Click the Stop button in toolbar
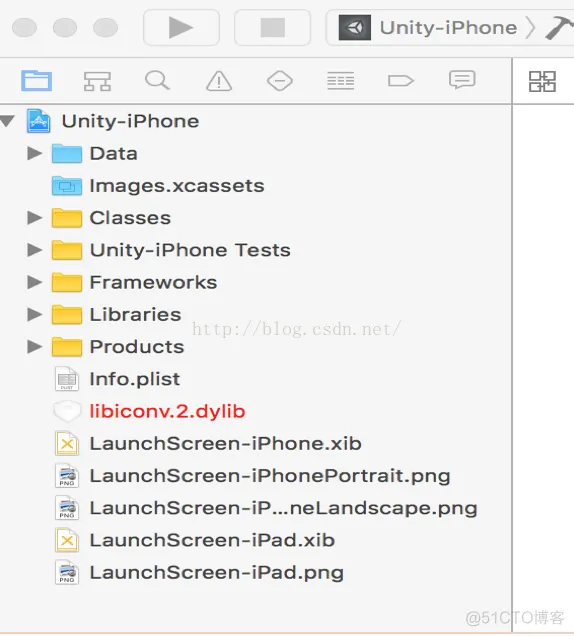Screen dimensions: 574x636 [273, 28]
